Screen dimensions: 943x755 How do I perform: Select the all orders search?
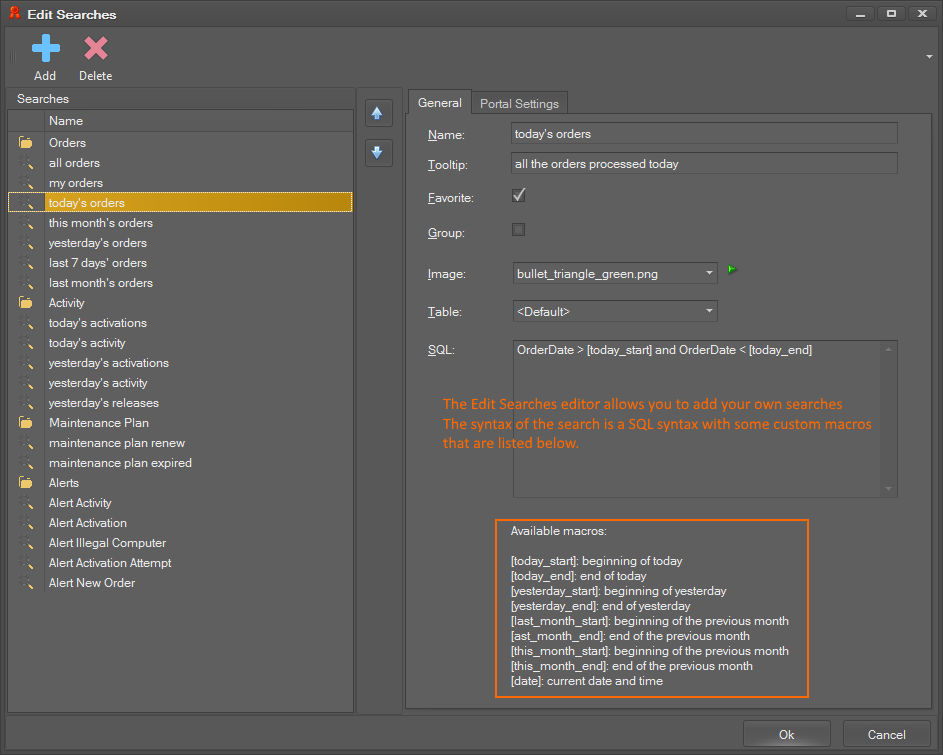[180, 162]
